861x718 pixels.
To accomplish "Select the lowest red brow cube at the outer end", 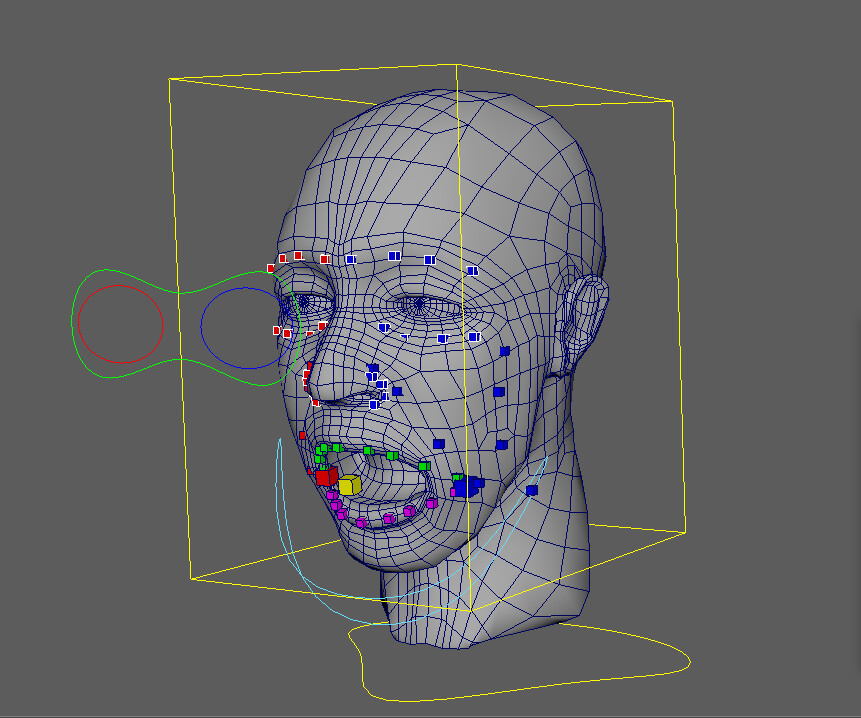I will pyautogui.click(x=271, y=268).
